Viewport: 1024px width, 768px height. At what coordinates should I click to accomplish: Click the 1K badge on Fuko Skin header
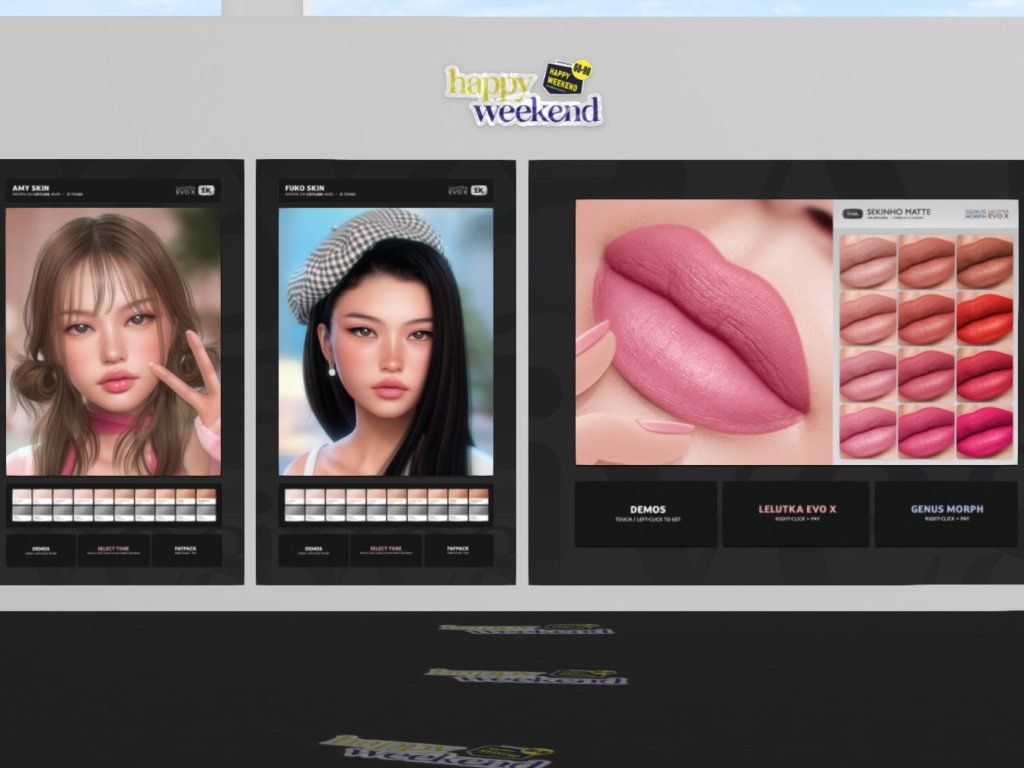click(x=478, y=190)
